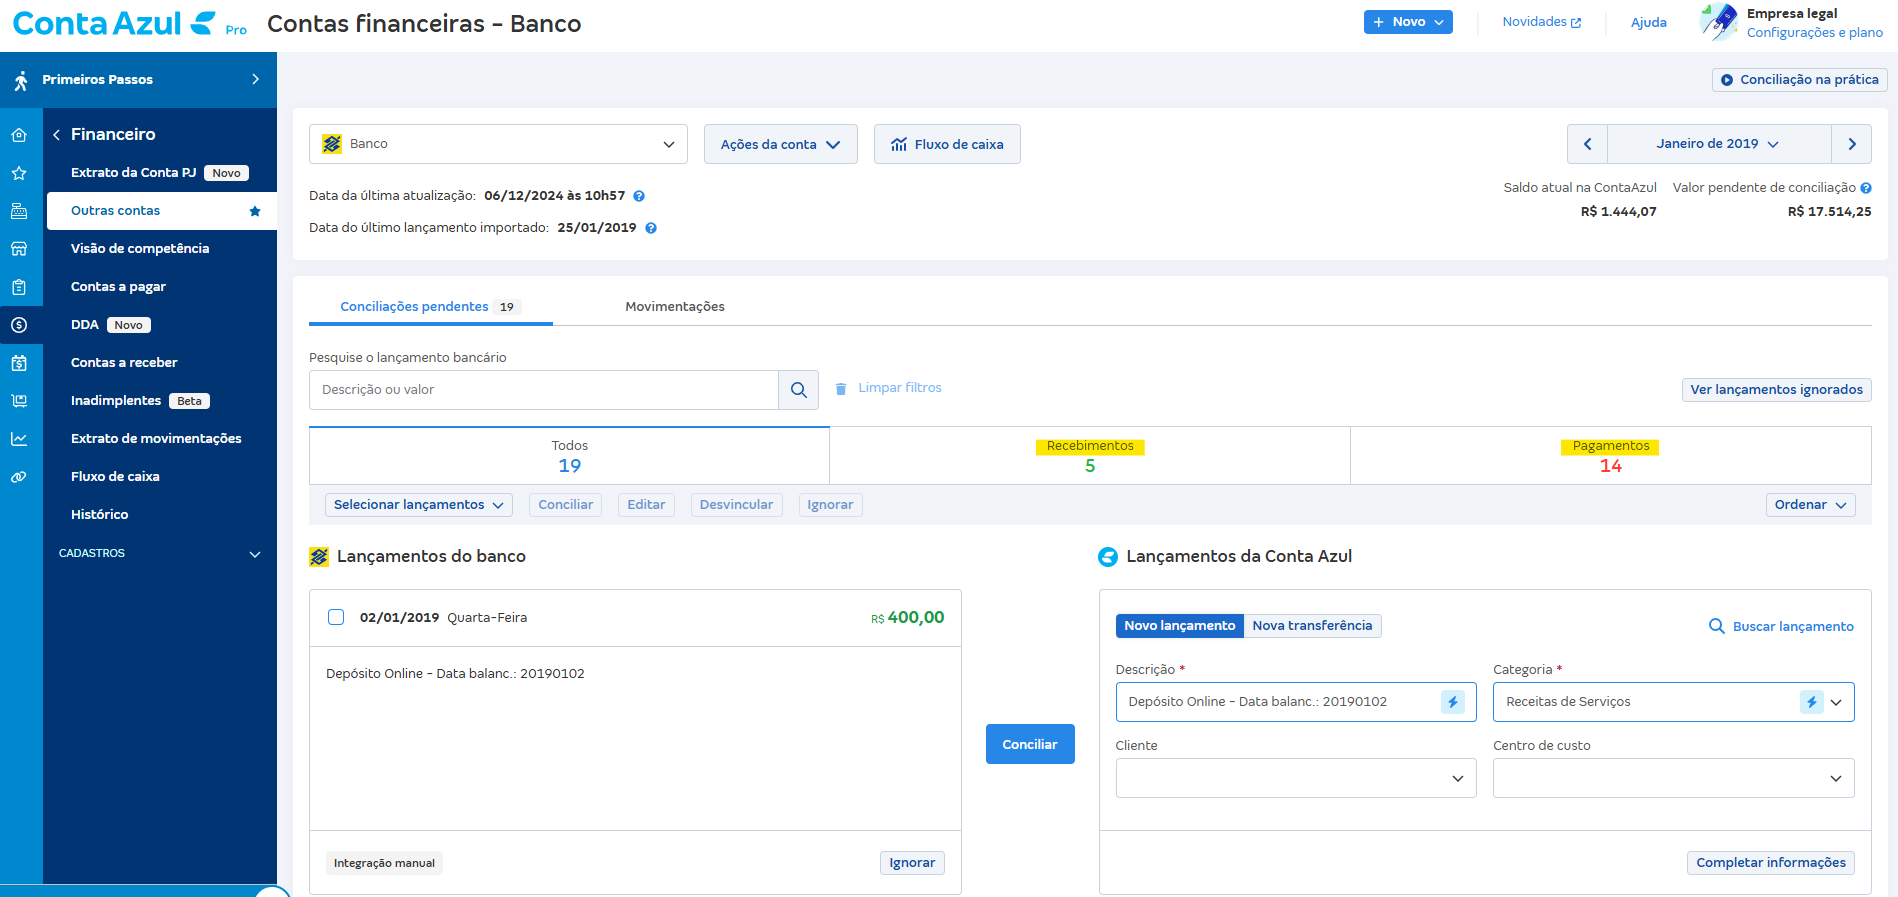Click the help icon beside última atualização date
Image resolution: width=1898 pixels, height=897 pixels.
[639, 196]
